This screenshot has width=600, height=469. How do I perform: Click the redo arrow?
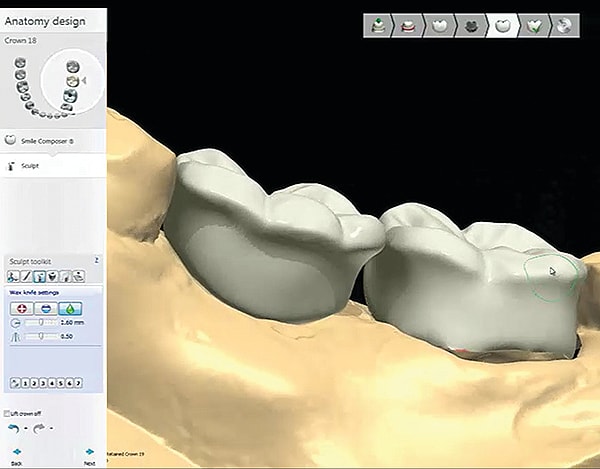39,428
